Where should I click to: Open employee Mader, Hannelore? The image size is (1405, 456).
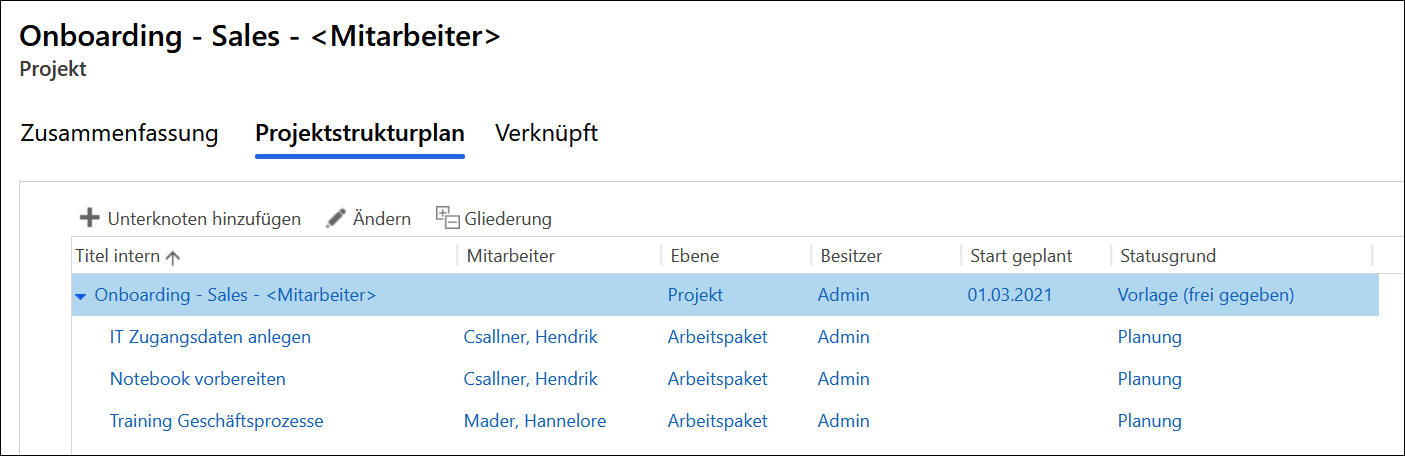pos(535,421)
